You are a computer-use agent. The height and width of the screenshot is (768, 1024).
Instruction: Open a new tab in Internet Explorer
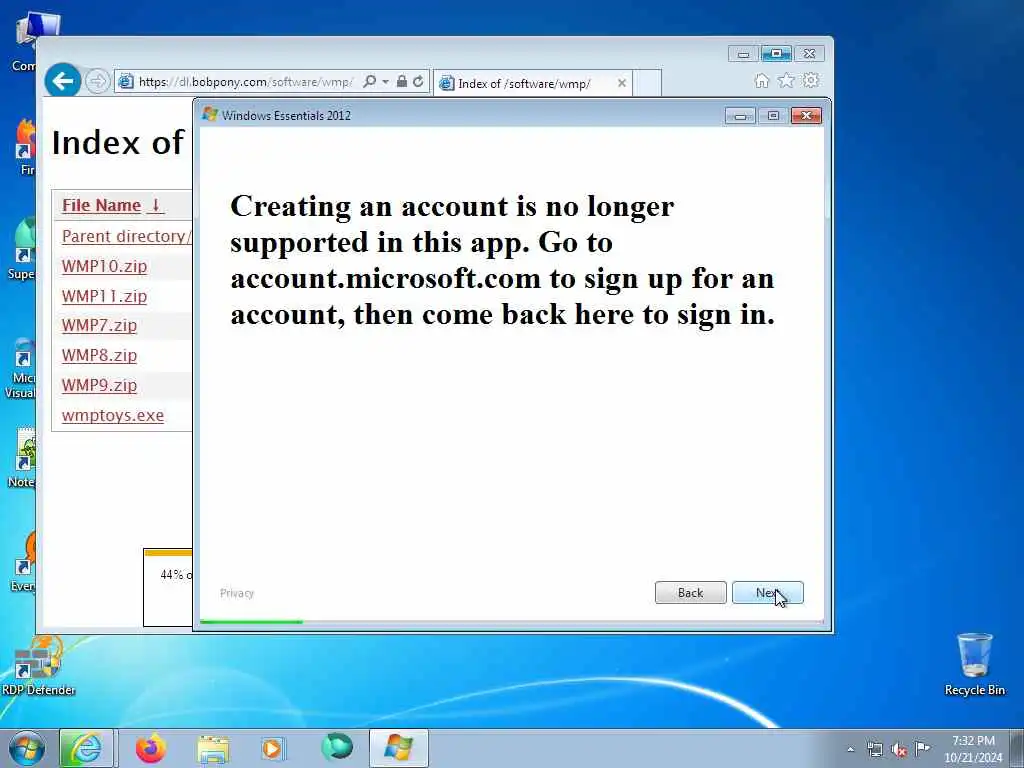click(x=647, y=84)
